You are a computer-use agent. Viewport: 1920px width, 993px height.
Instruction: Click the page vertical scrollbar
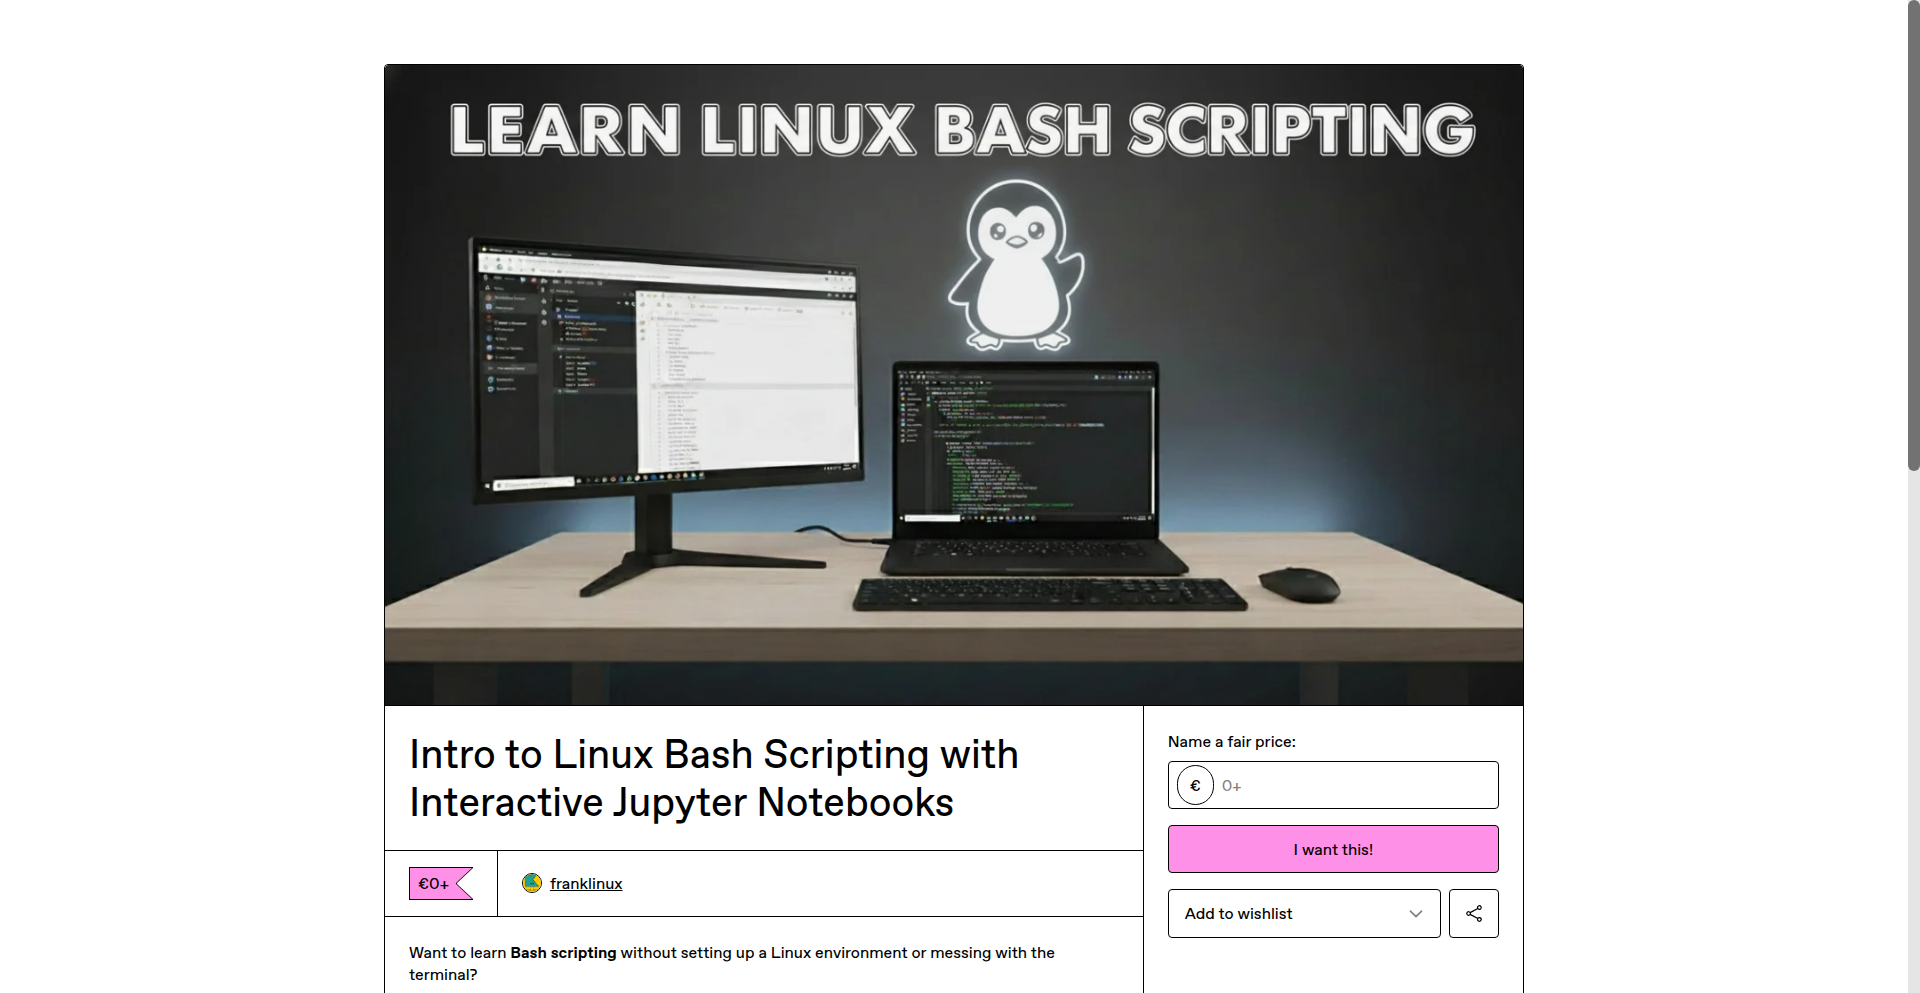1913,235
